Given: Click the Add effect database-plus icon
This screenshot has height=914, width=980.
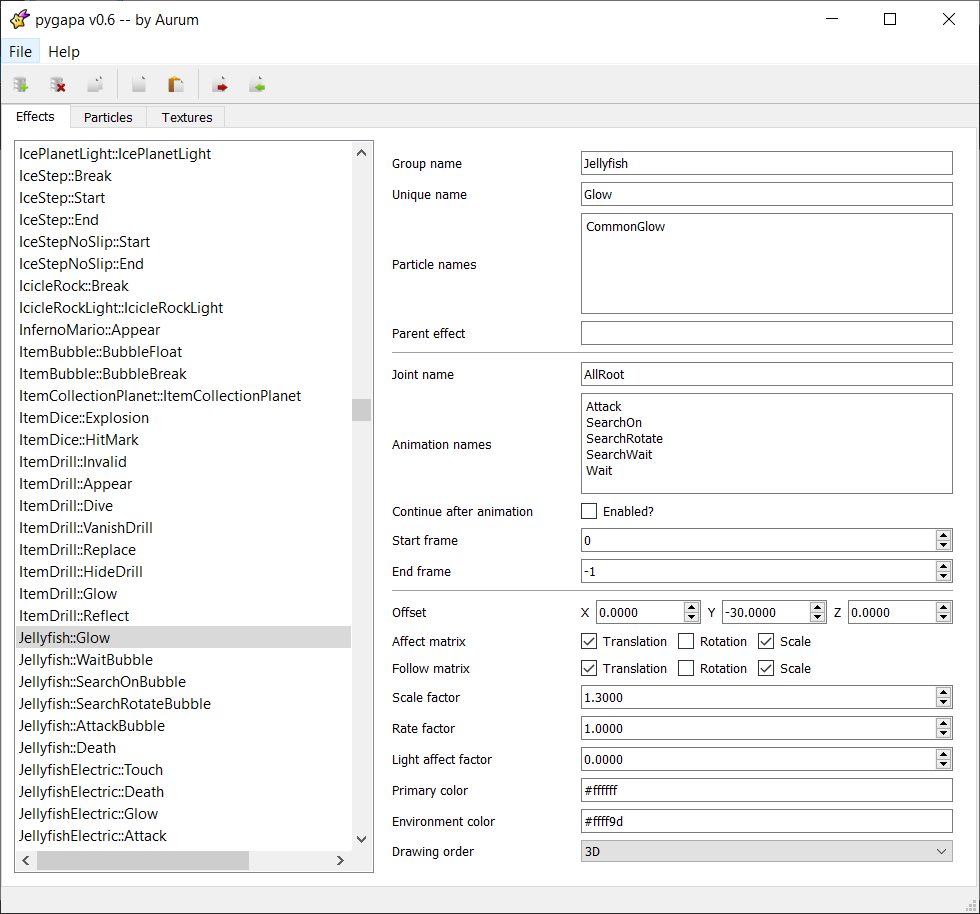Looking at the screenshot, I should coord(21,84).
